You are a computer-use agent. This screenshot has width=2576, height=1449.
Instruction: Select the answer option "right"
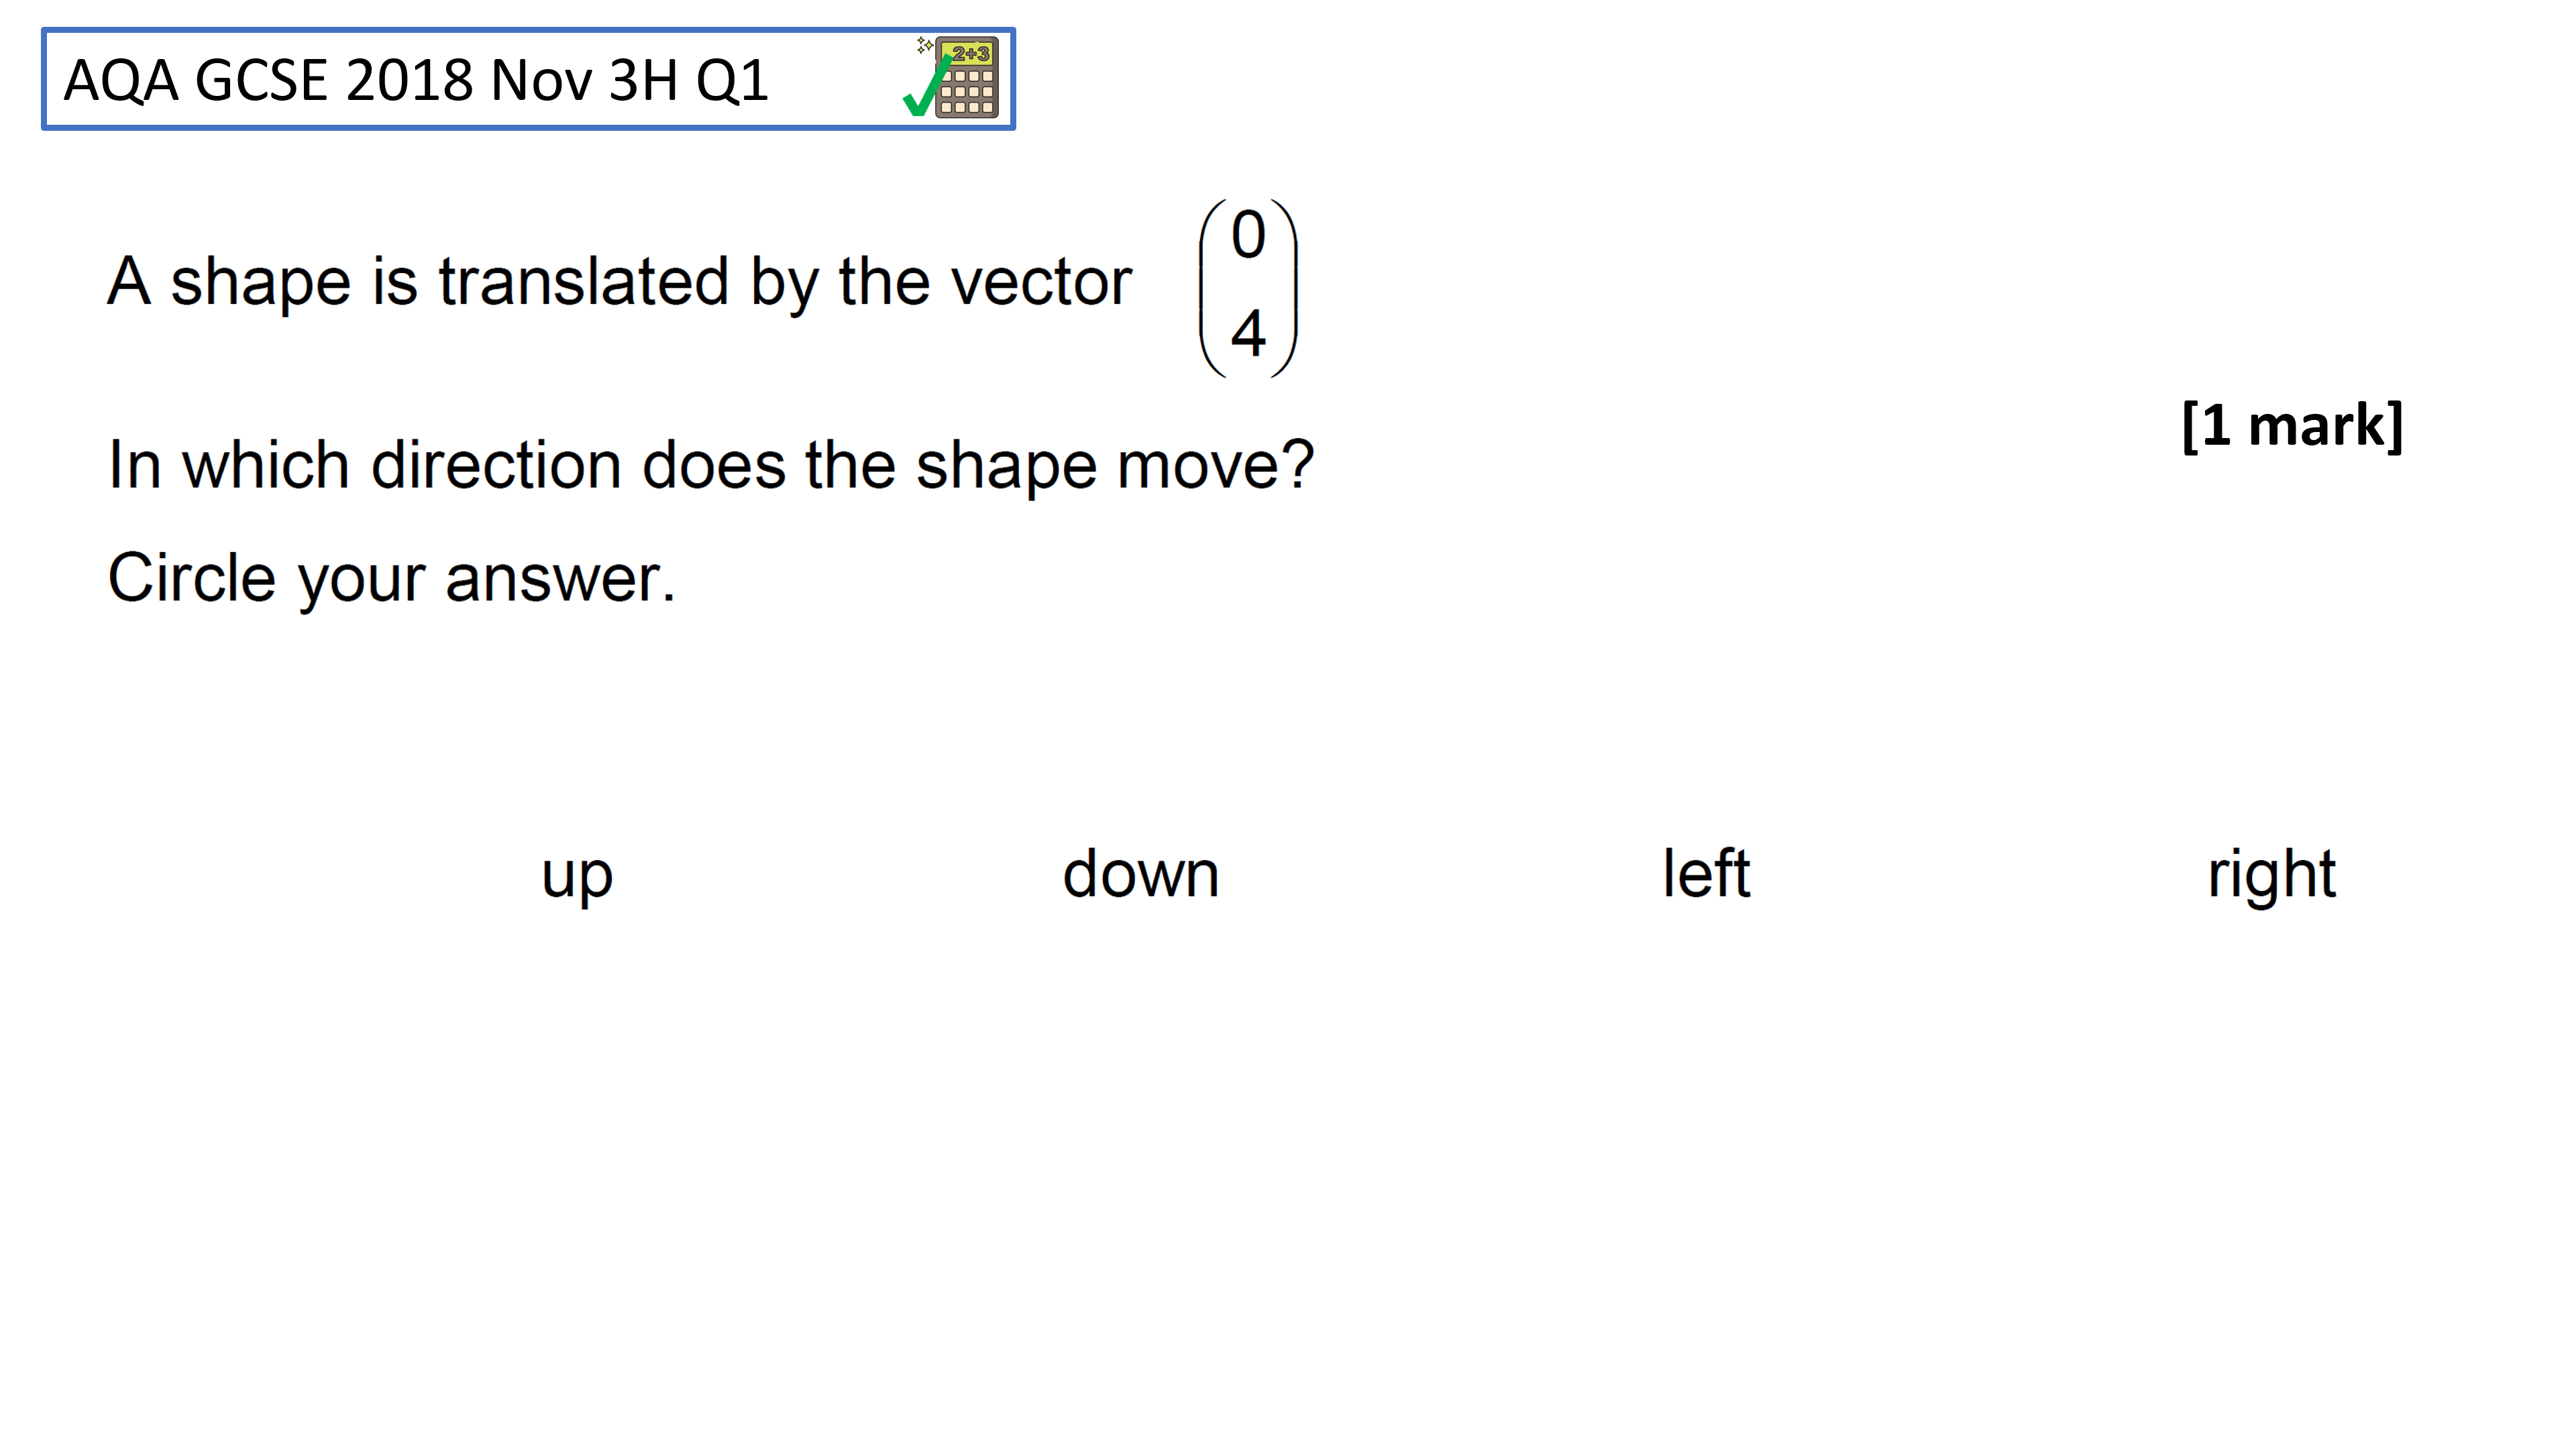2271,876
